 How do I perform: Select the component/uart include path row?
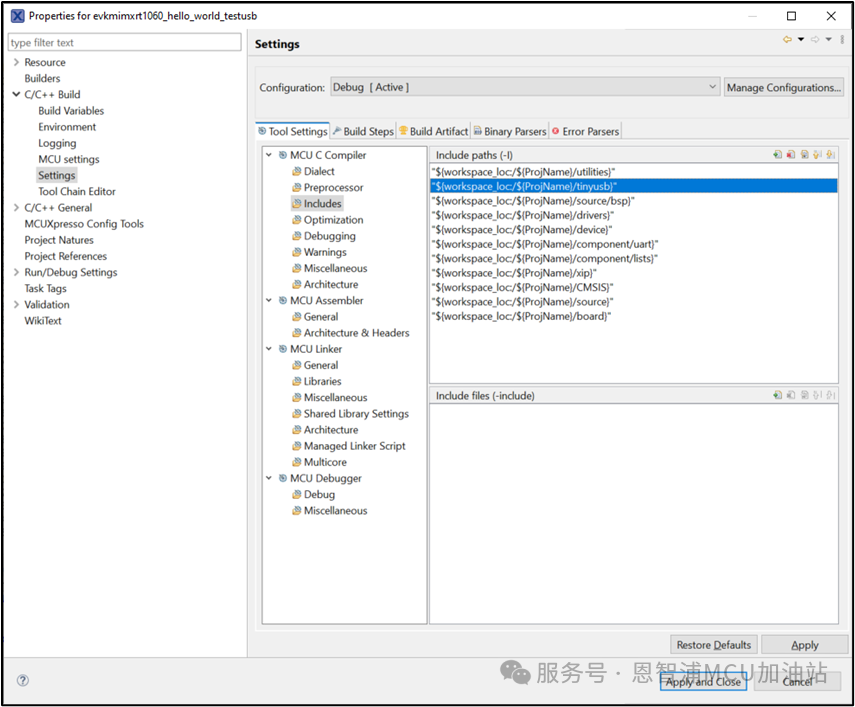(x=634, y=244)
